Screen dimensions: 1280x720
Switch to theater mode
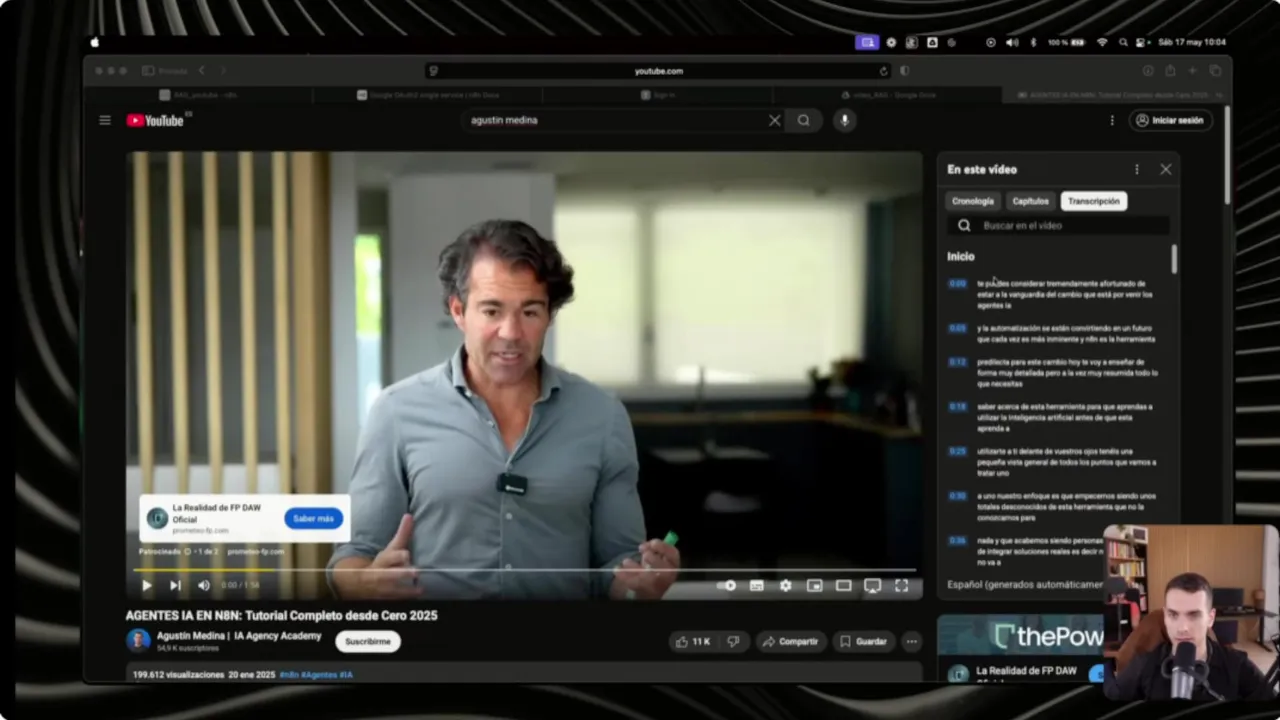[x=843, y=585]
